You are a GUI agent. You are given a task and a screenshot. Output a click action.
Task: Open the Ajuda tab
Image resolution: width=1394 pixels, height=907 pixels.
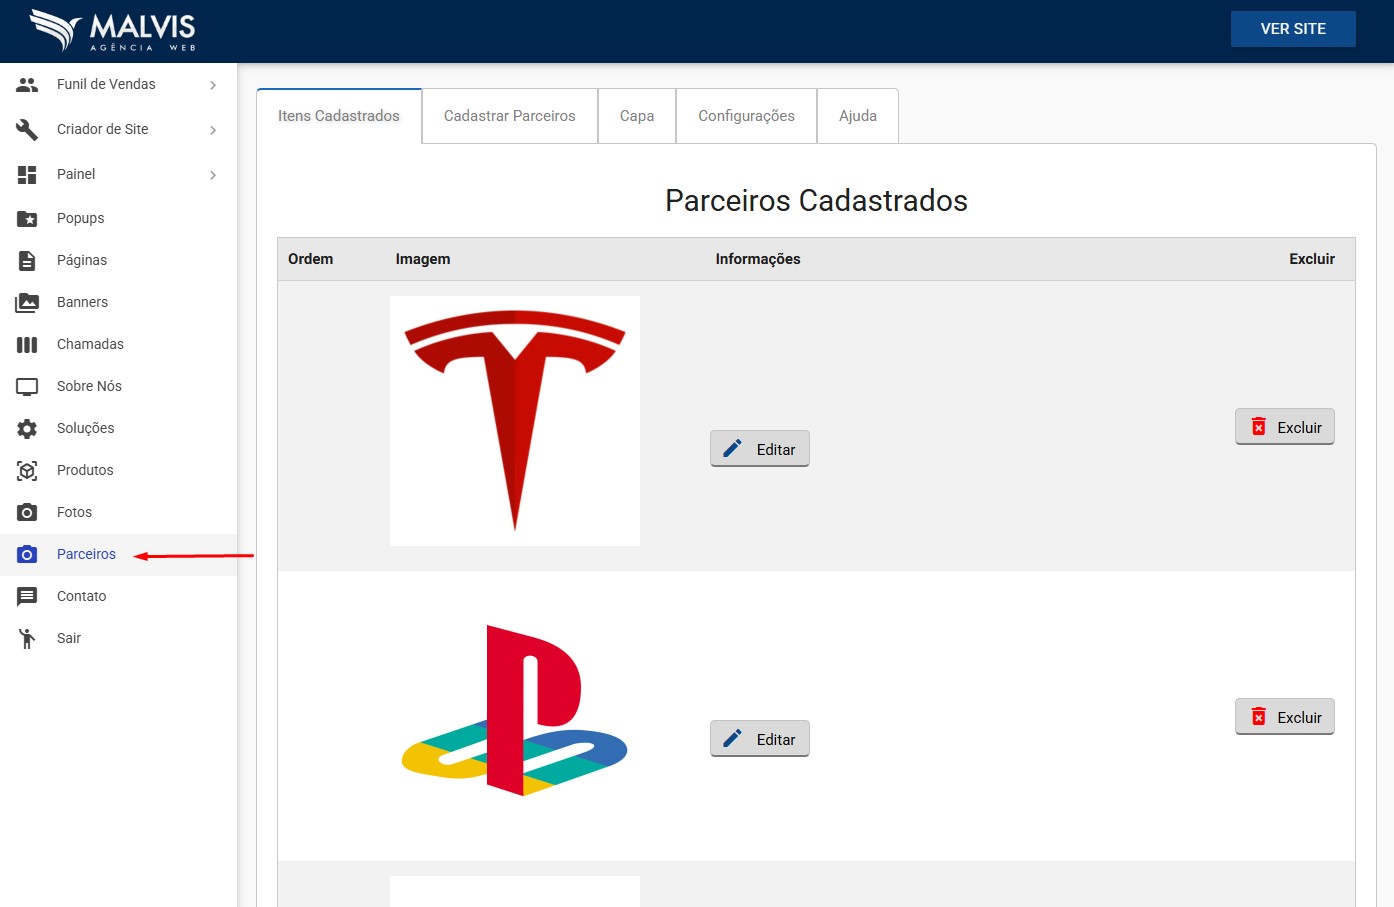(858, 116)
